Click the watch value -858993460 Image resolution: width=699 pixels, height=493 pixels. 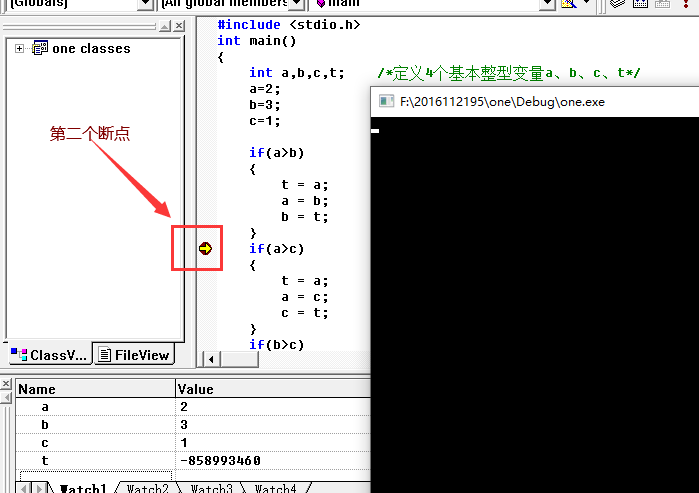[221, 460]
